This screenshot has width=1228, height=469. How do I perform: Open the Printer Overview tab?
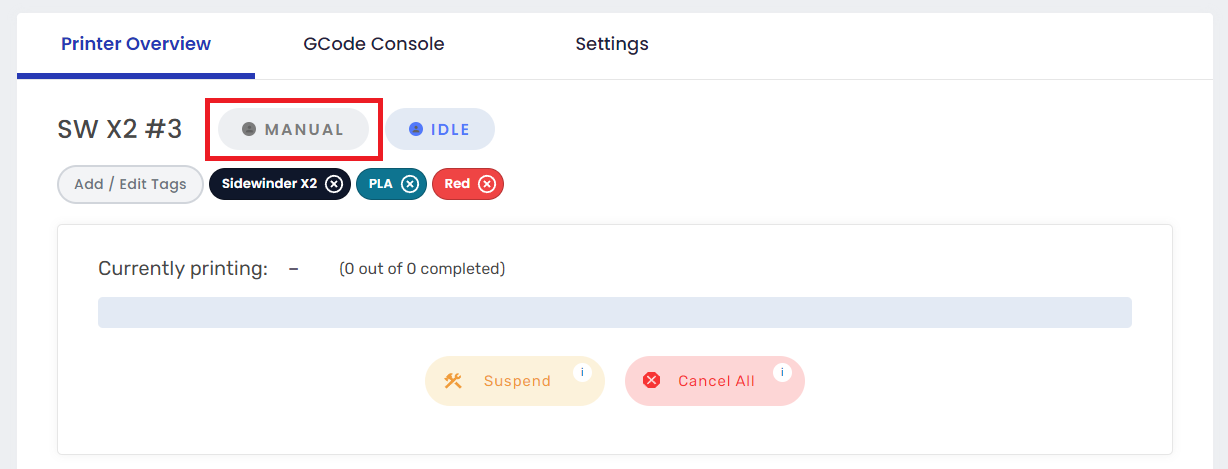pos(136,44)
